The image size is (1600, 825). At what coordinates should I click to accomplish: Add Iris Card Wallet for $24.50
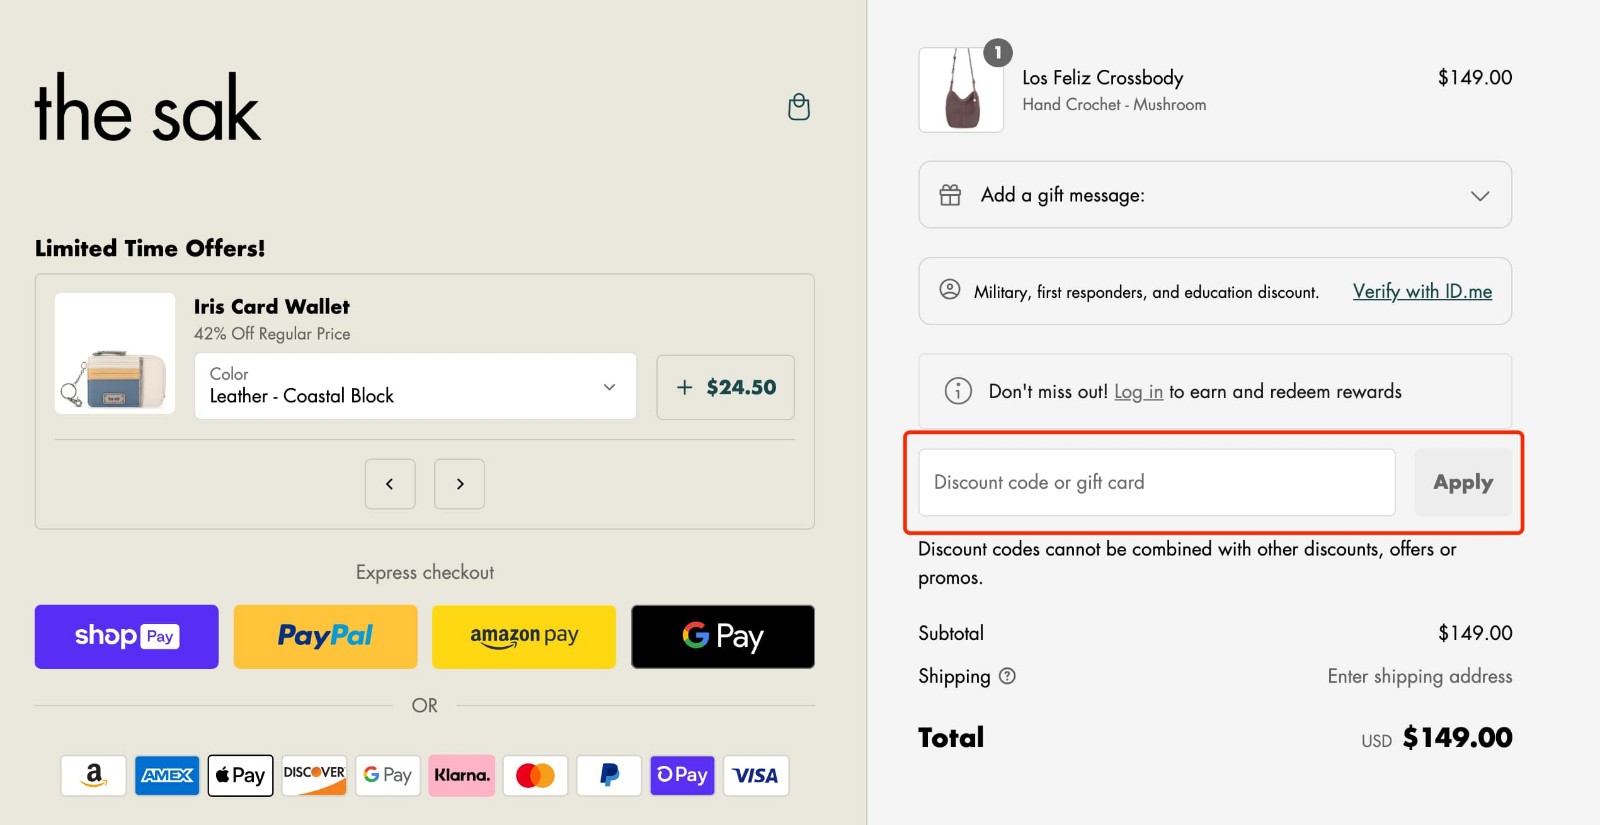click(x=726, y=387)
